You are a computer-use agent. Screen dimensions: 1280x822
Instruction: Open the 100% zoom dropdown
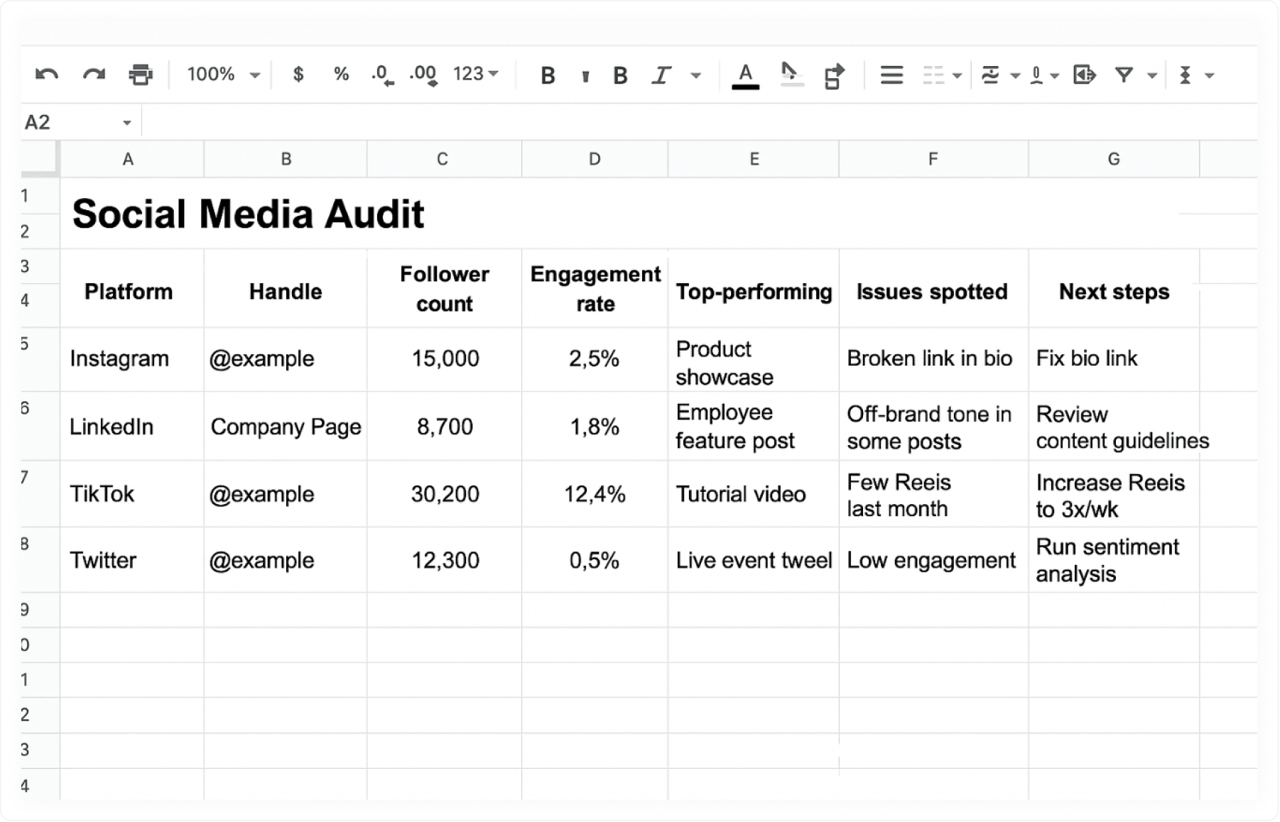tap(223, 75)
